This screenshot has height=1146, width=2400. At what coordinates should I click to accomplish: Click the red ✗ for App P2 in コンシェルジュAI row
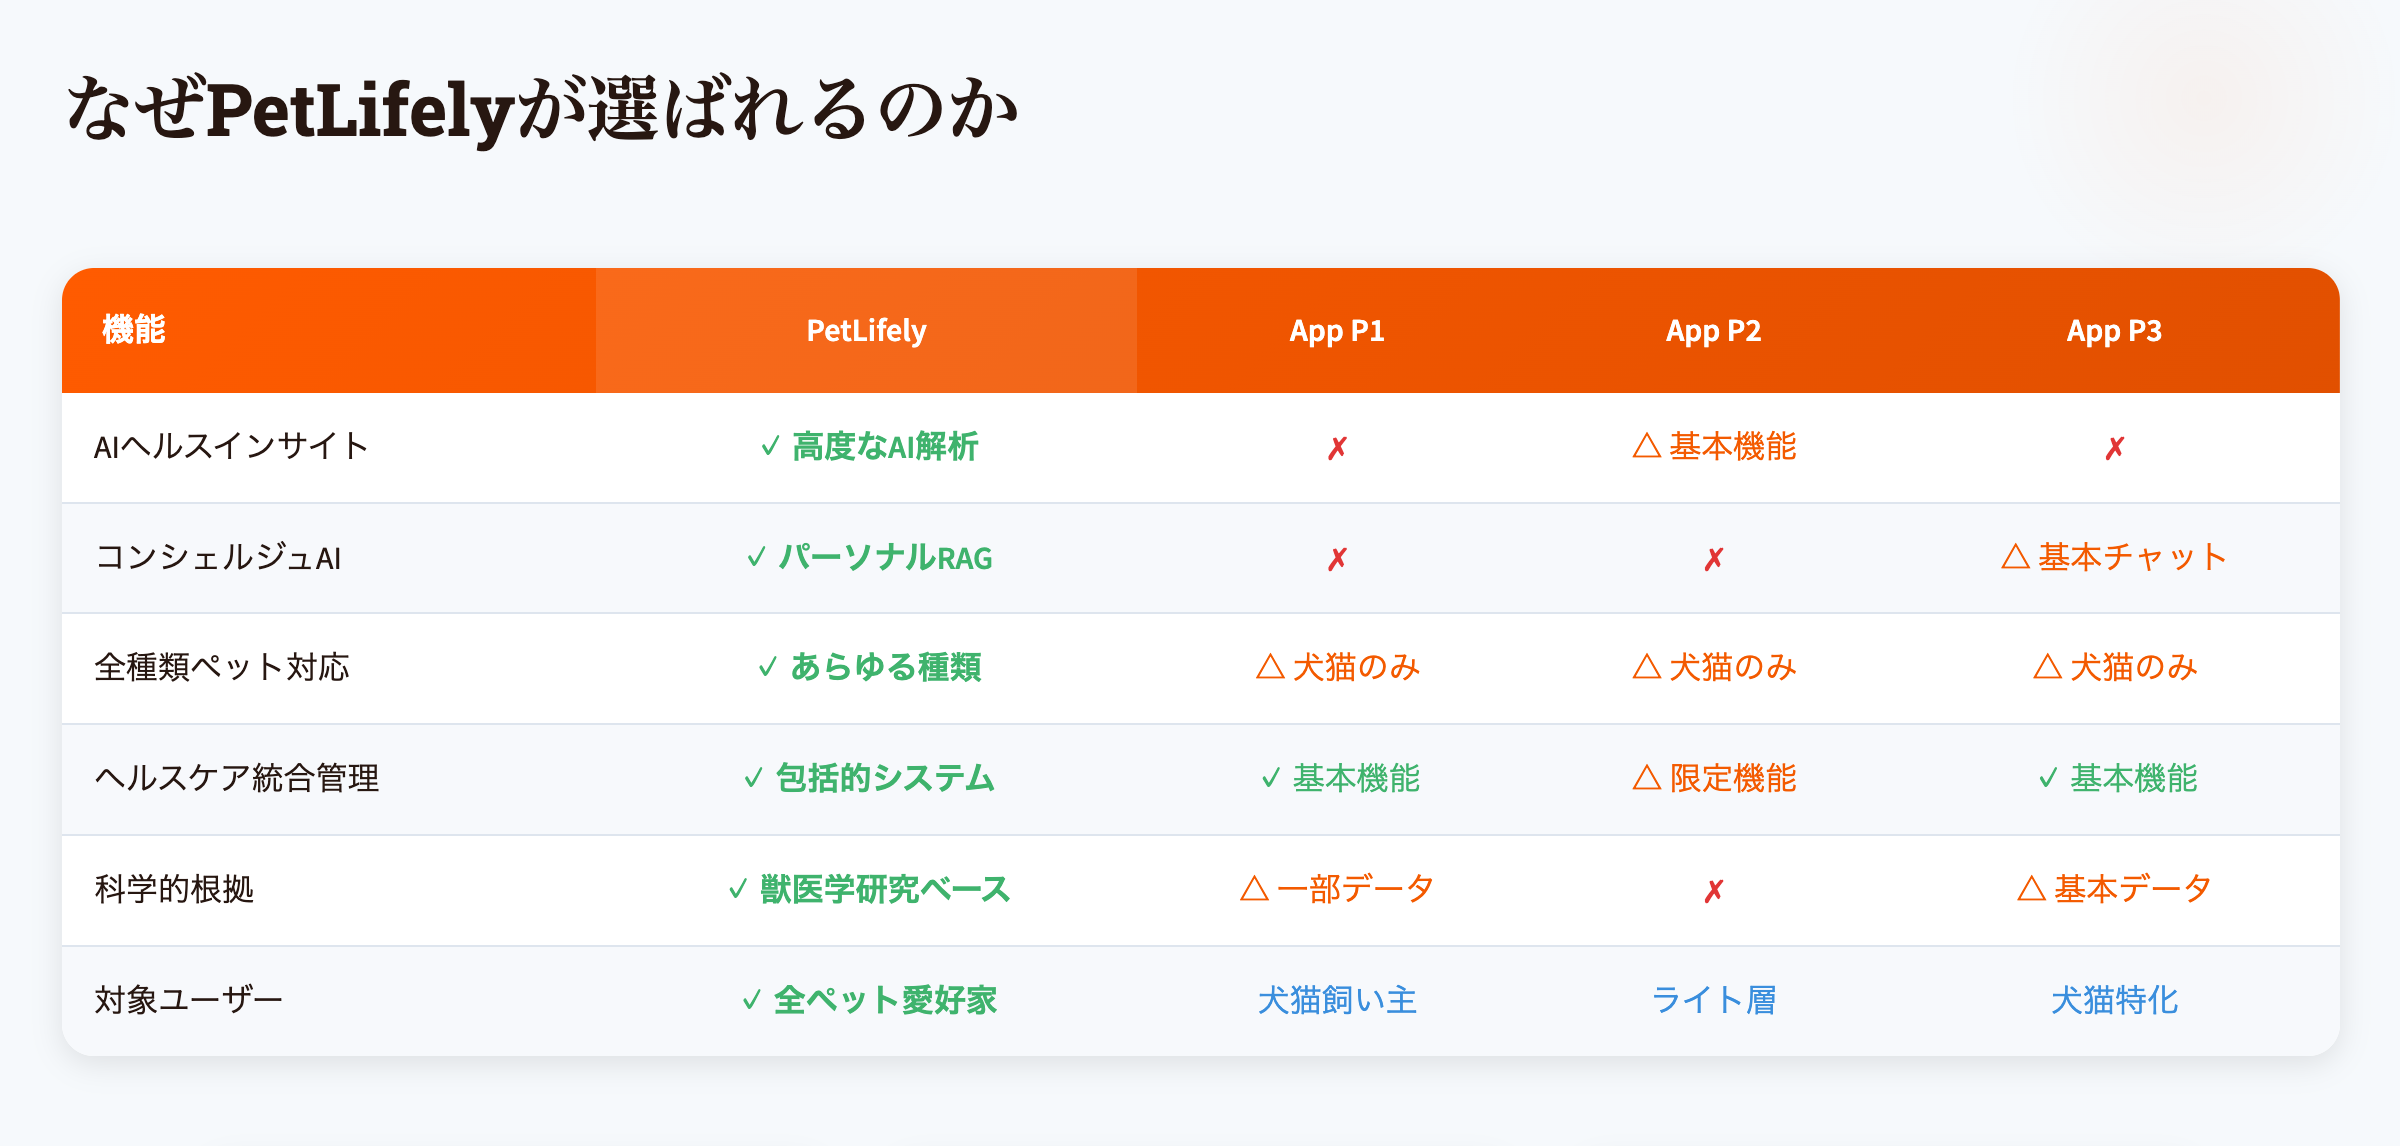pos(1714,559)
